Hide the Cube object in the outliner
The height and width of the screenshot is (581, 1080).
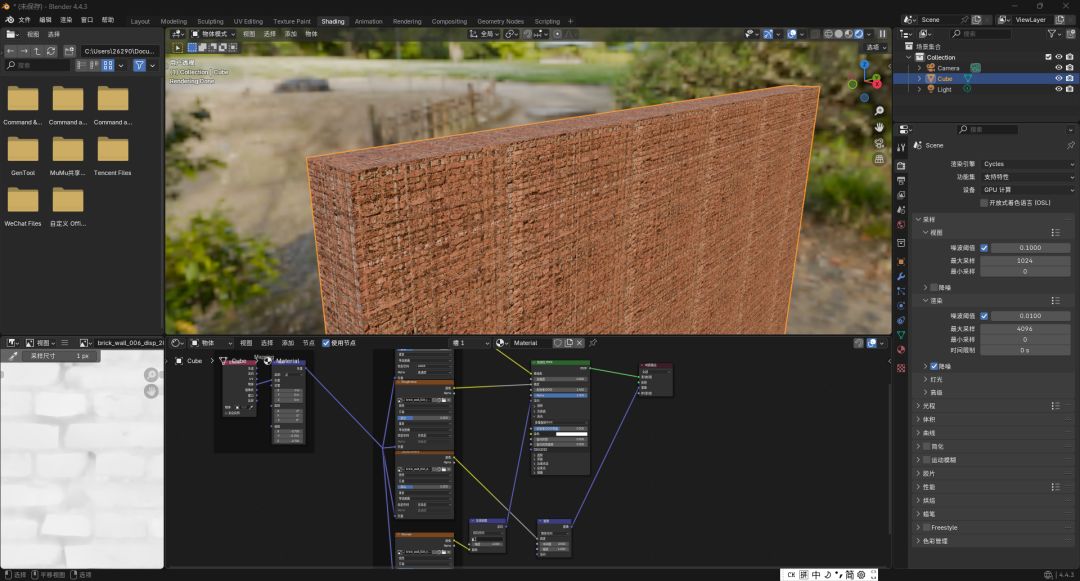pyautogui.click(x=1057, y=78)
